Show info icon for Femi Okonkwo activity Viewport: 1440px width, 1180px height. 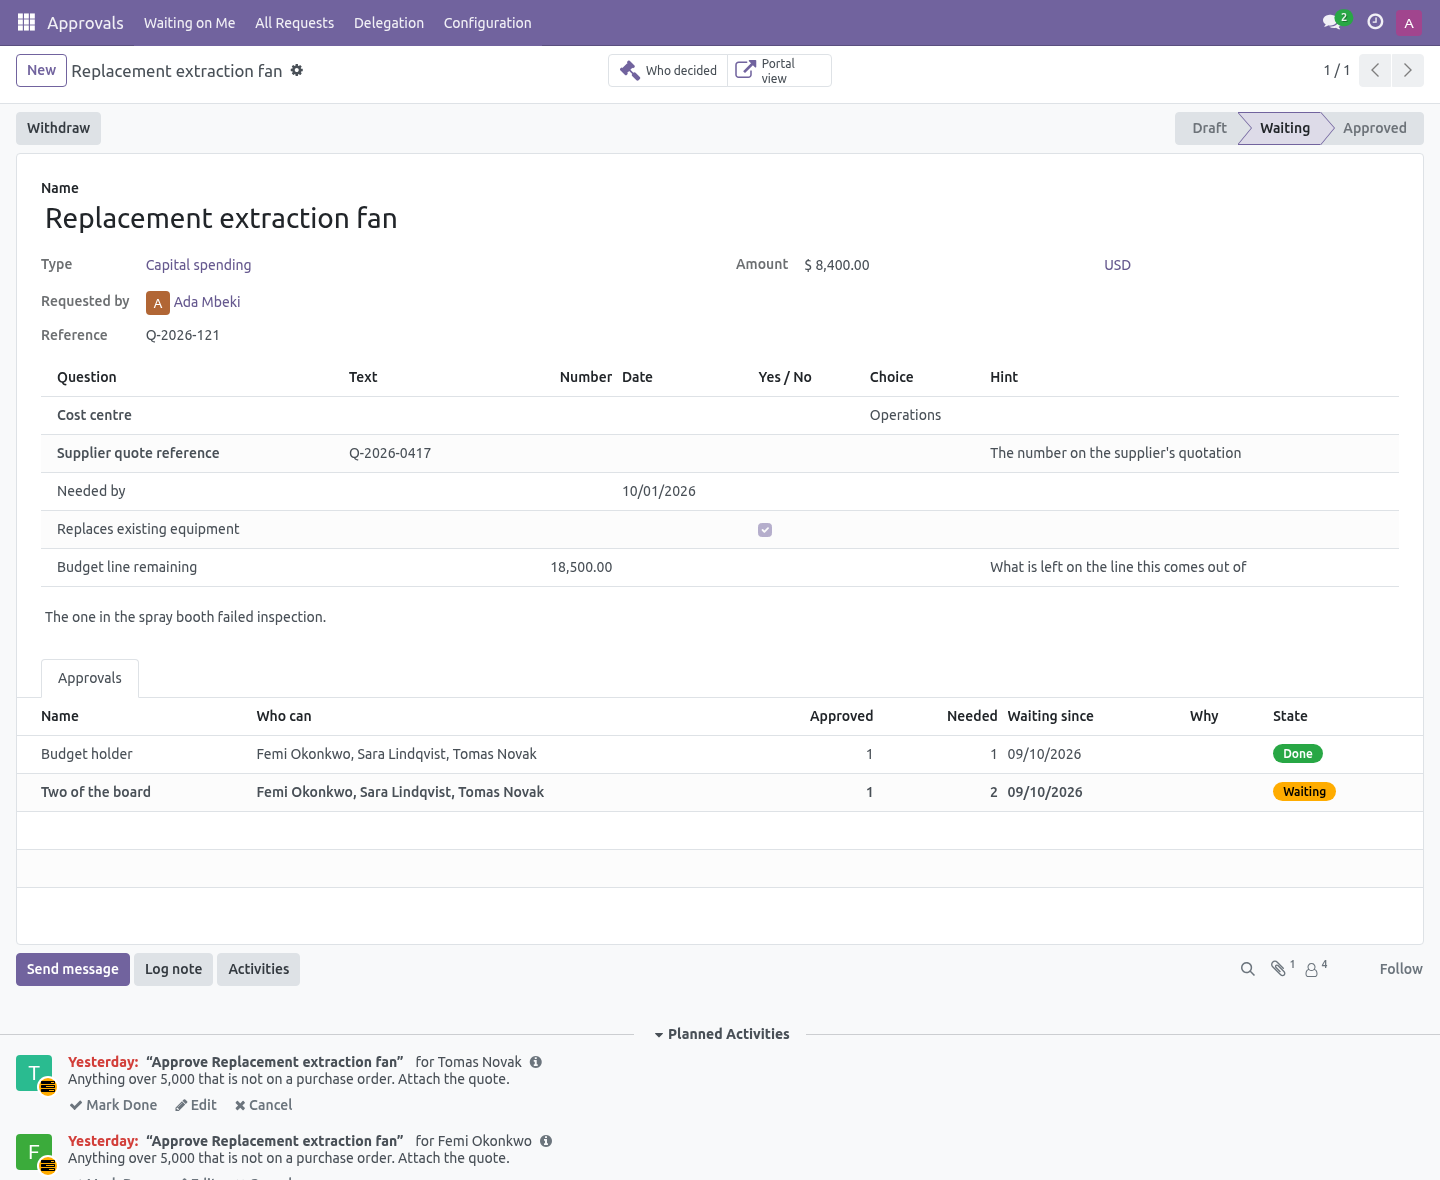pos(546,1141)
